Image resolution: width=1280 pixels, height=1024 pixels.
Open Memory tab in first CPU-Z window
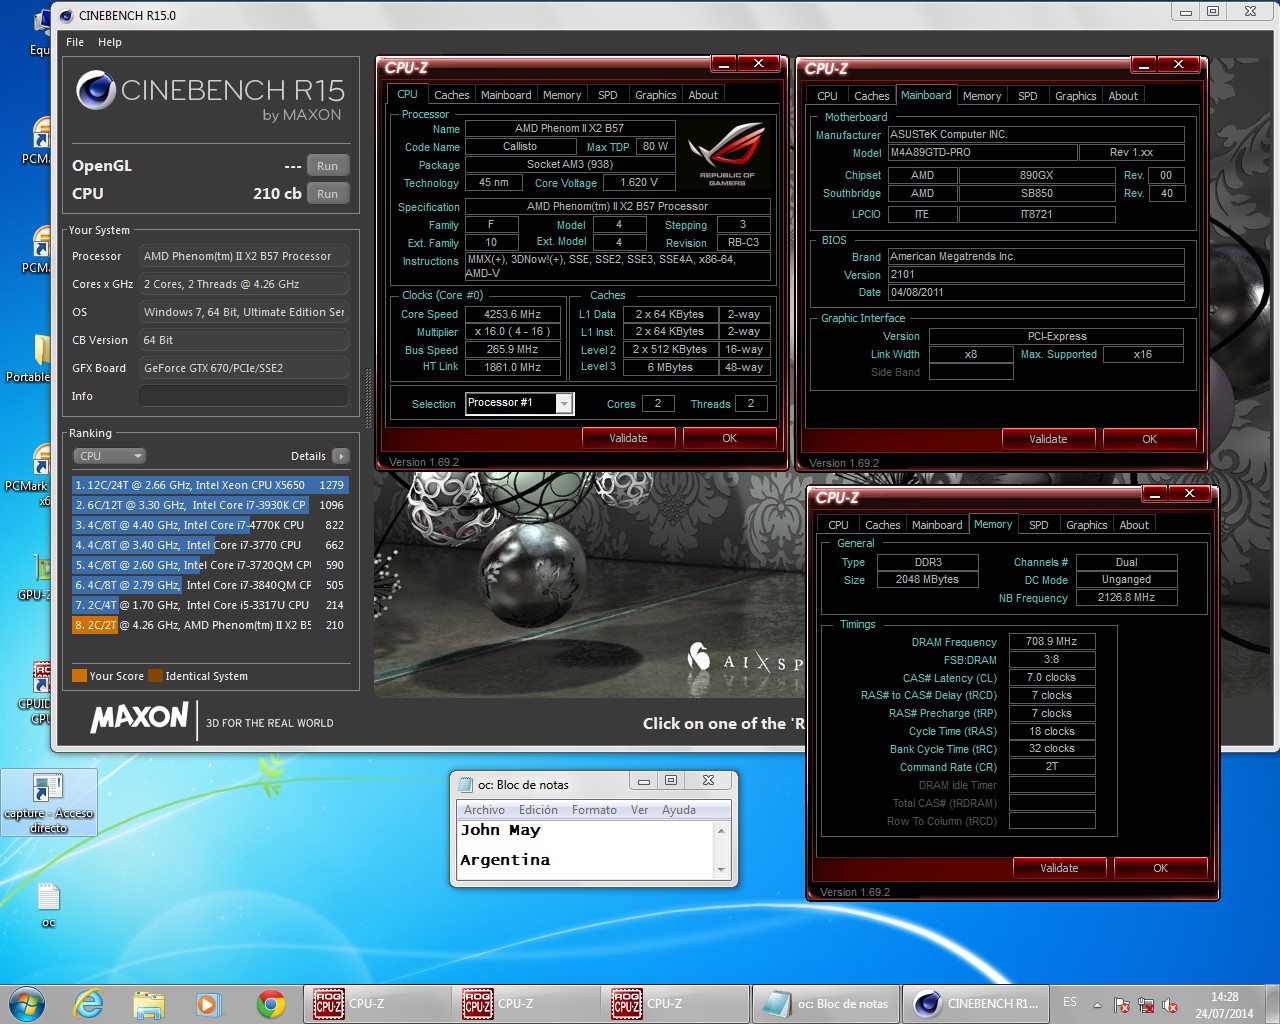pos(562,95)
